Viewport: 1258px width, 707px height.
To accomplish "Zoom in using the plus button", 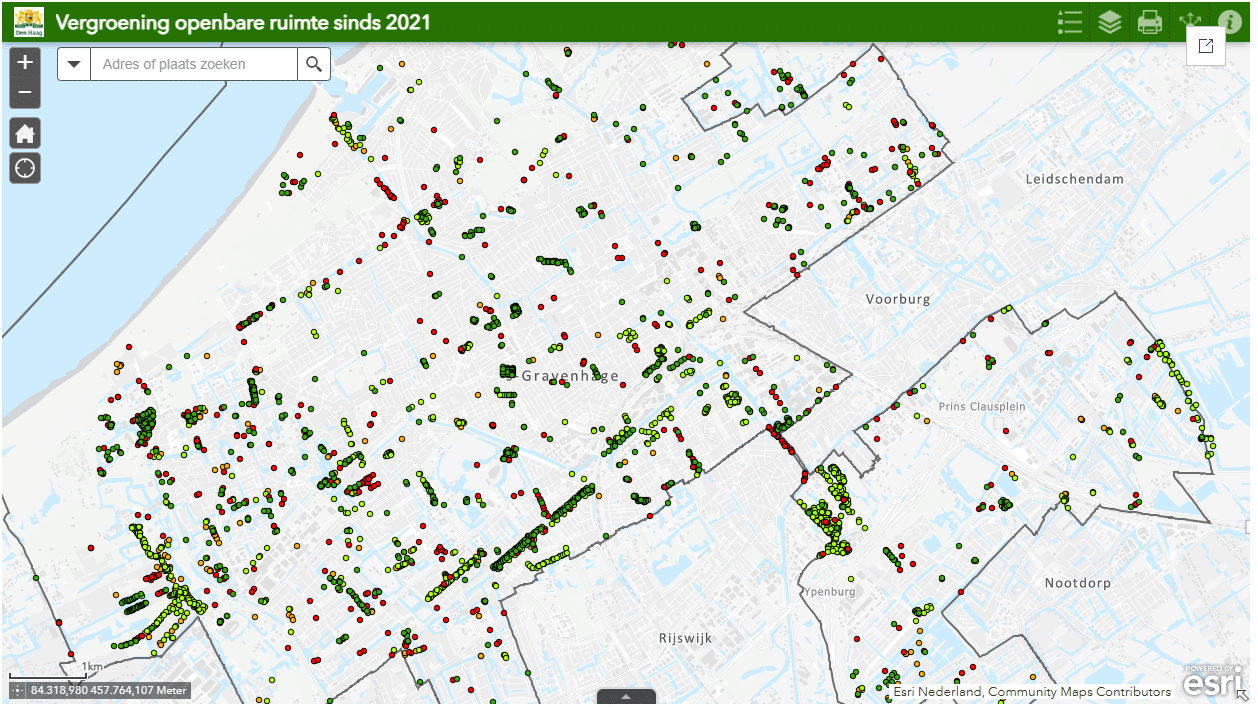I will [24, 62].
